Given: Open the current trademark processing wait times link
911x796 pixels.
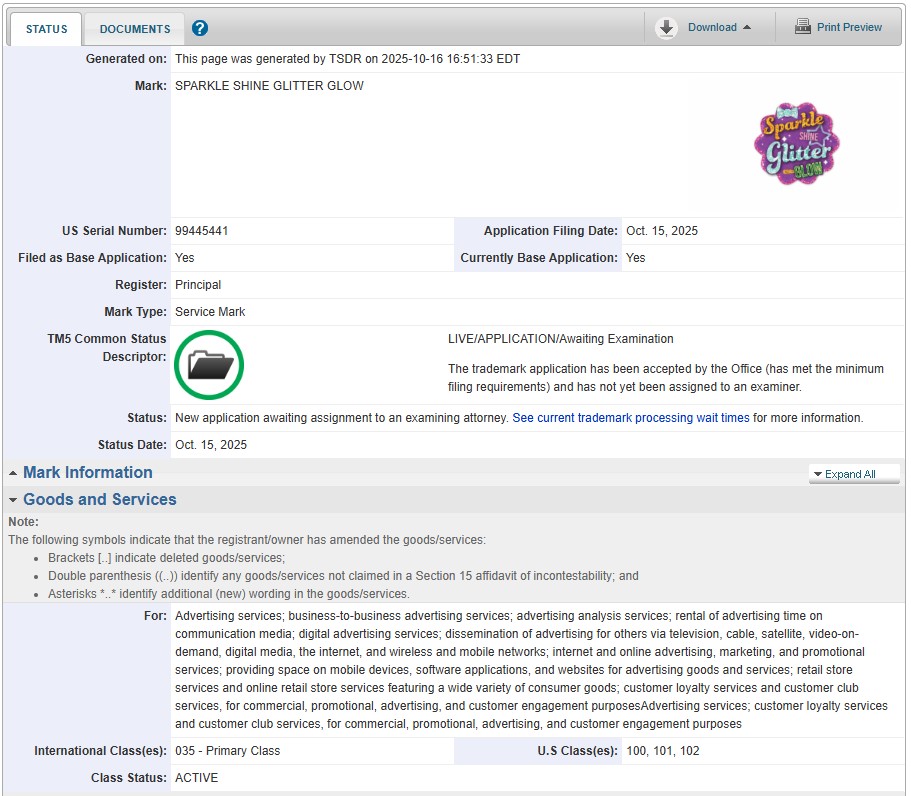Looking at the screenshot, I should tap(631, 418).
